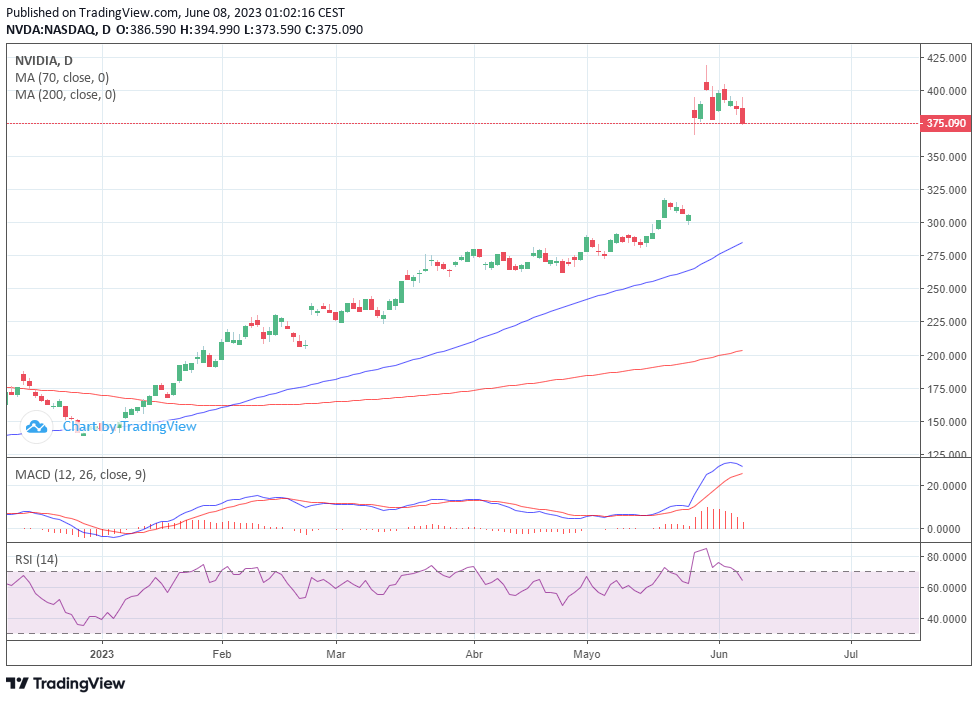Click the TradingView cloud logo icon in chart
Viewport: 978px width, 702px height.
[x=36, y=427]
